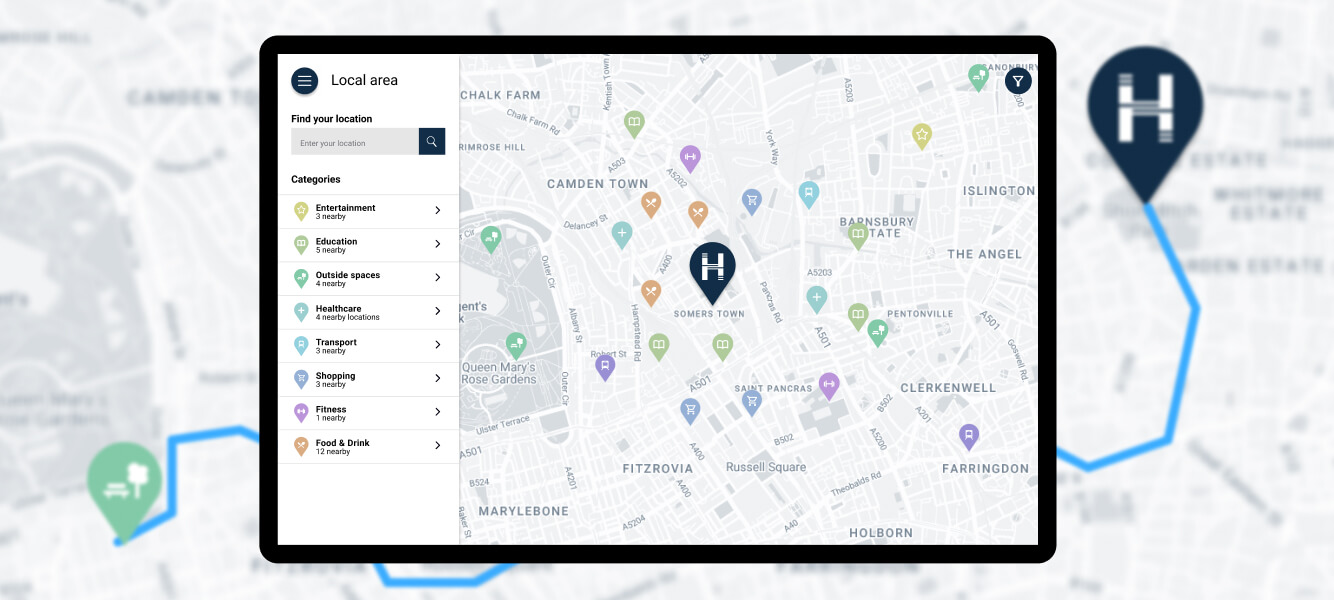This screenshot has width=1334, height=600.
Task: Click the education marker in Barnsbury Estate
Action: pos(857,235)
